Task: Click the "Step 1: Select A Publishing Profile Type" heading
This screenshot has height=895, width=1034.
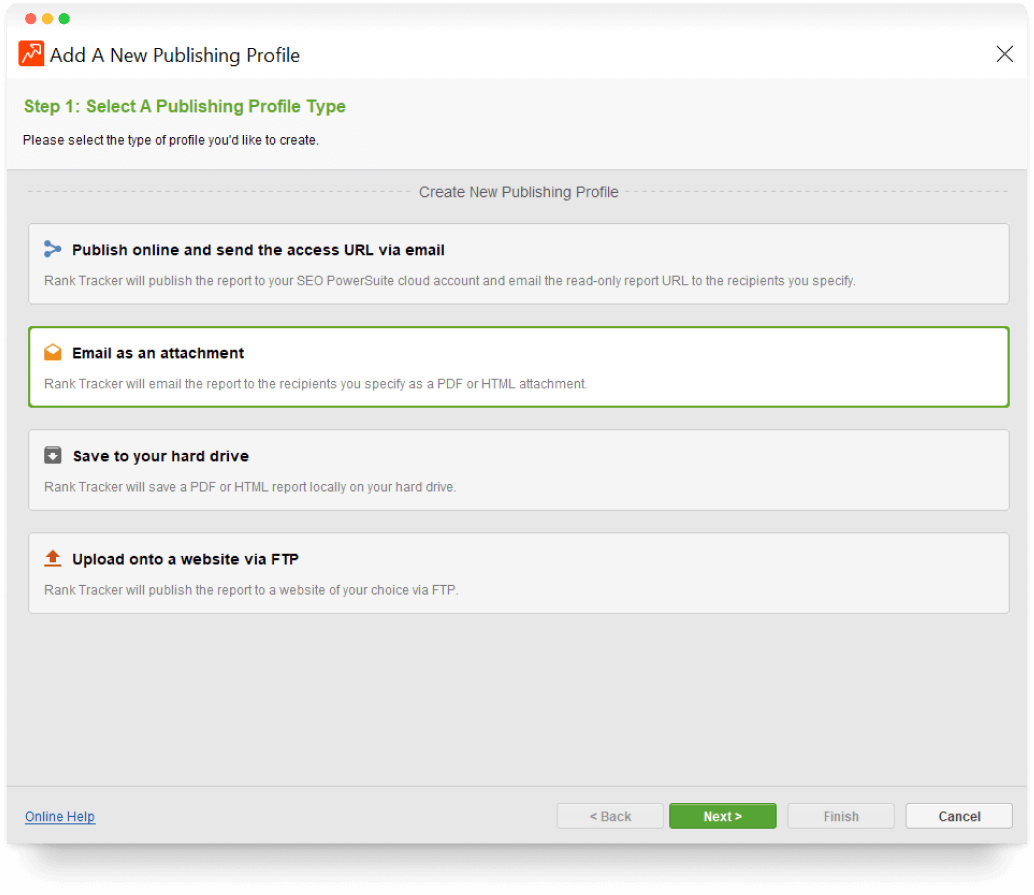Action: click(185, 106)
